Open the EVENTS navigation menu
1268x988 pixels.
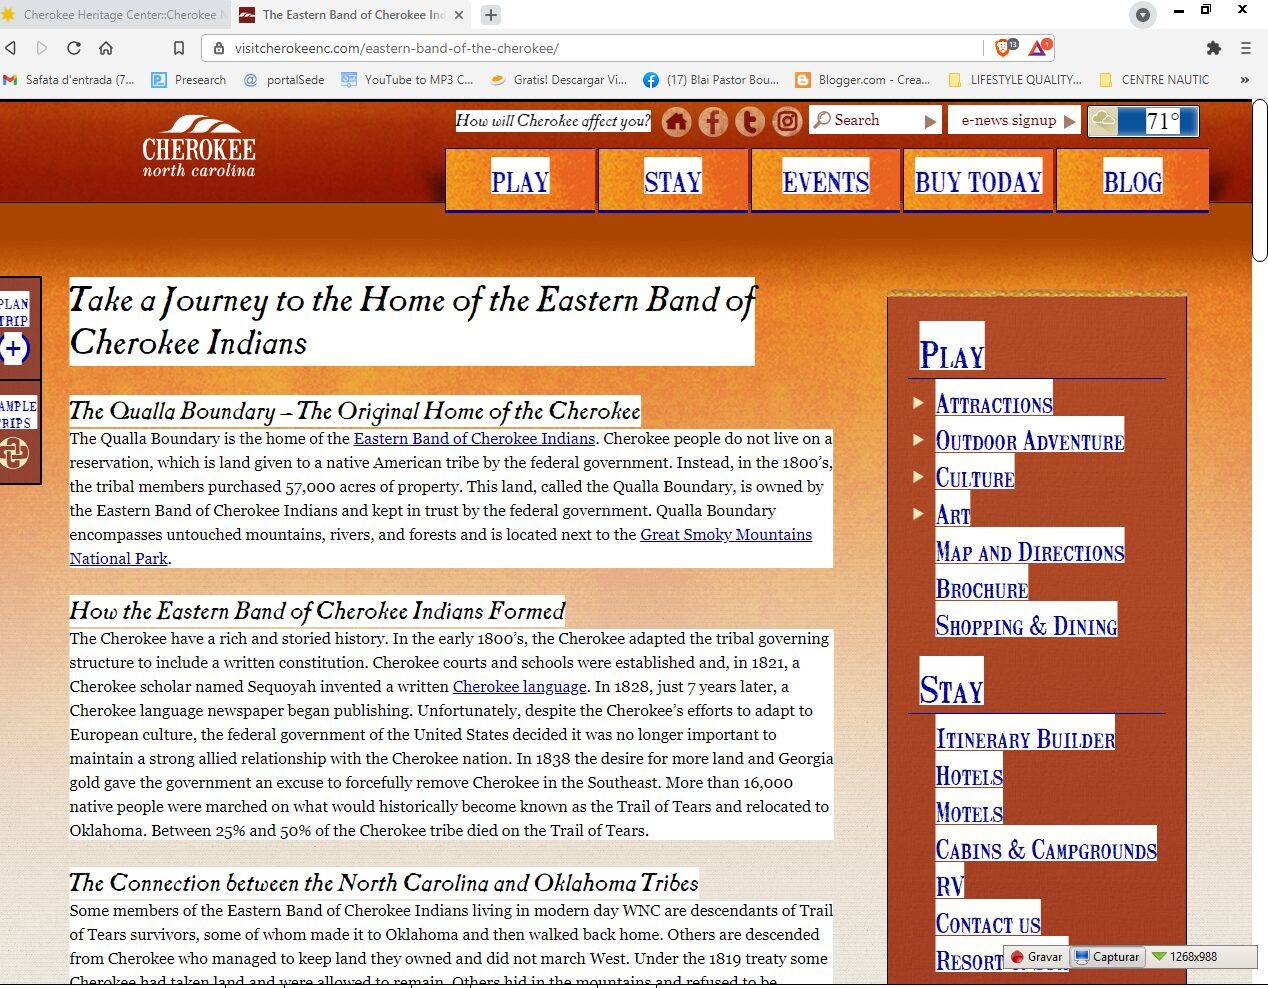pos(825,181)
